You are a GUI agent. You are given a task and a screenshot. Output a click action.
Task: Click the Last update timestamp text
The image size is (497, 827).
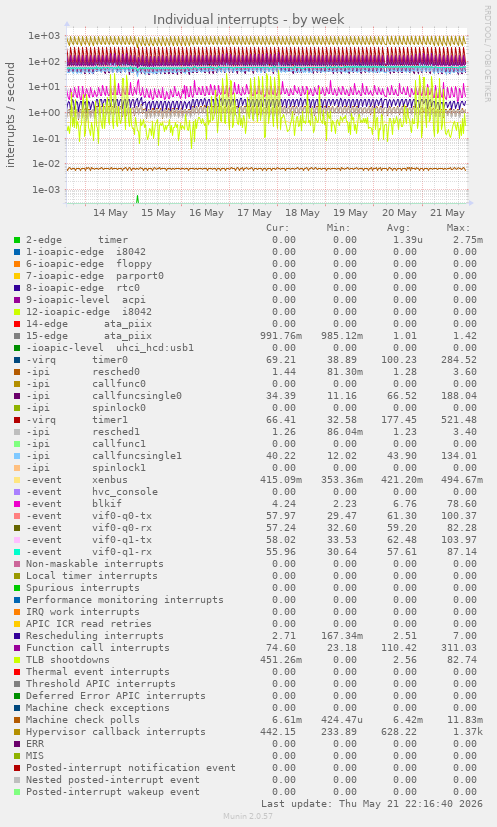coord(372,804)
